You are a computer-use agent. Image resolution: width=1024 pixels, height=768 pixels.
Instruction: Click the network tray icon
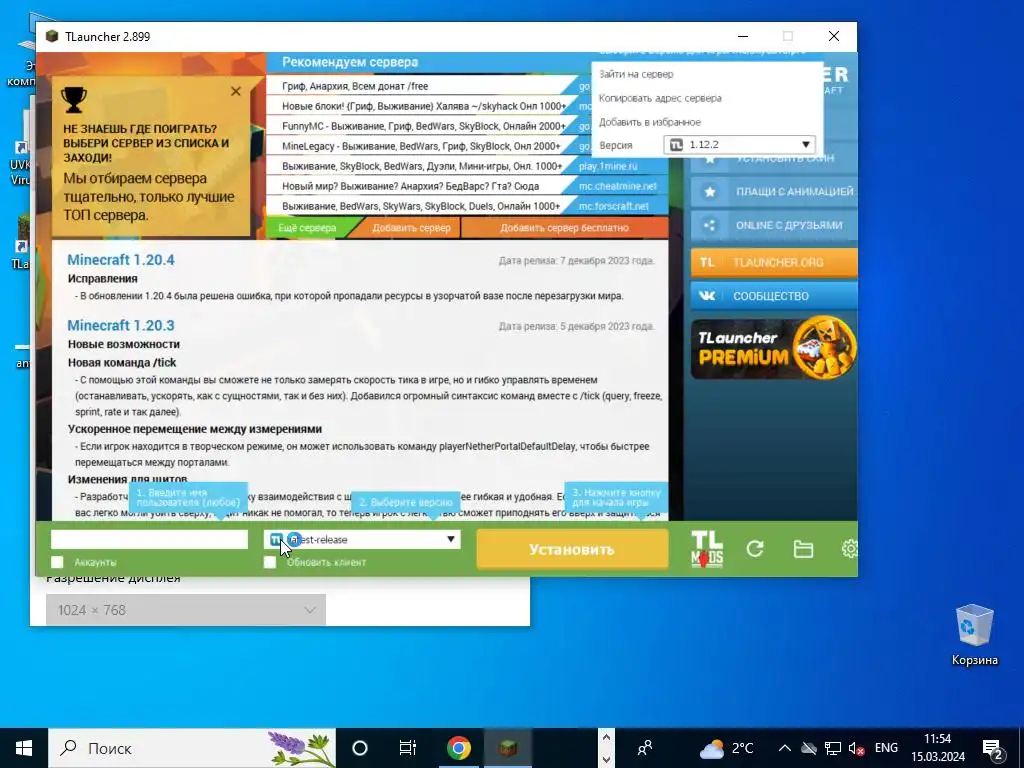point(833,748)
